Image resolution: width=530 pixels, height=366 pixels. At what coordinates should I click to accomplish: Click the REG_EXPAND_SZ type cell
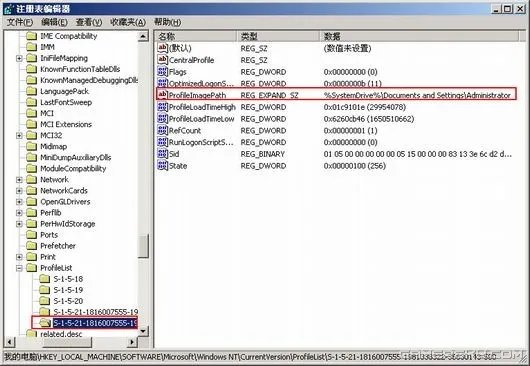point(269,95)
